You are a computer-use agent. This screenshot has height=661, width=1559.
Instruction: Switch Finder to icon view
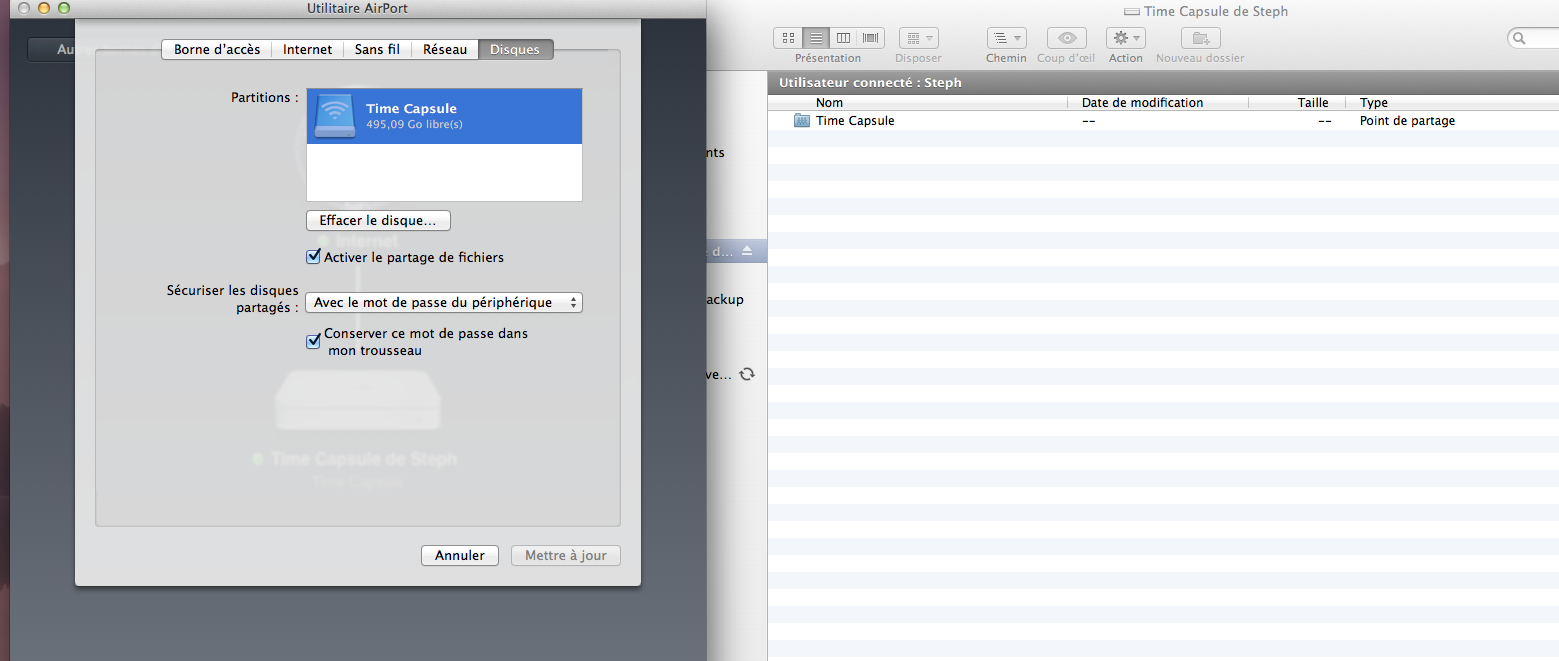tap(789, 38)
